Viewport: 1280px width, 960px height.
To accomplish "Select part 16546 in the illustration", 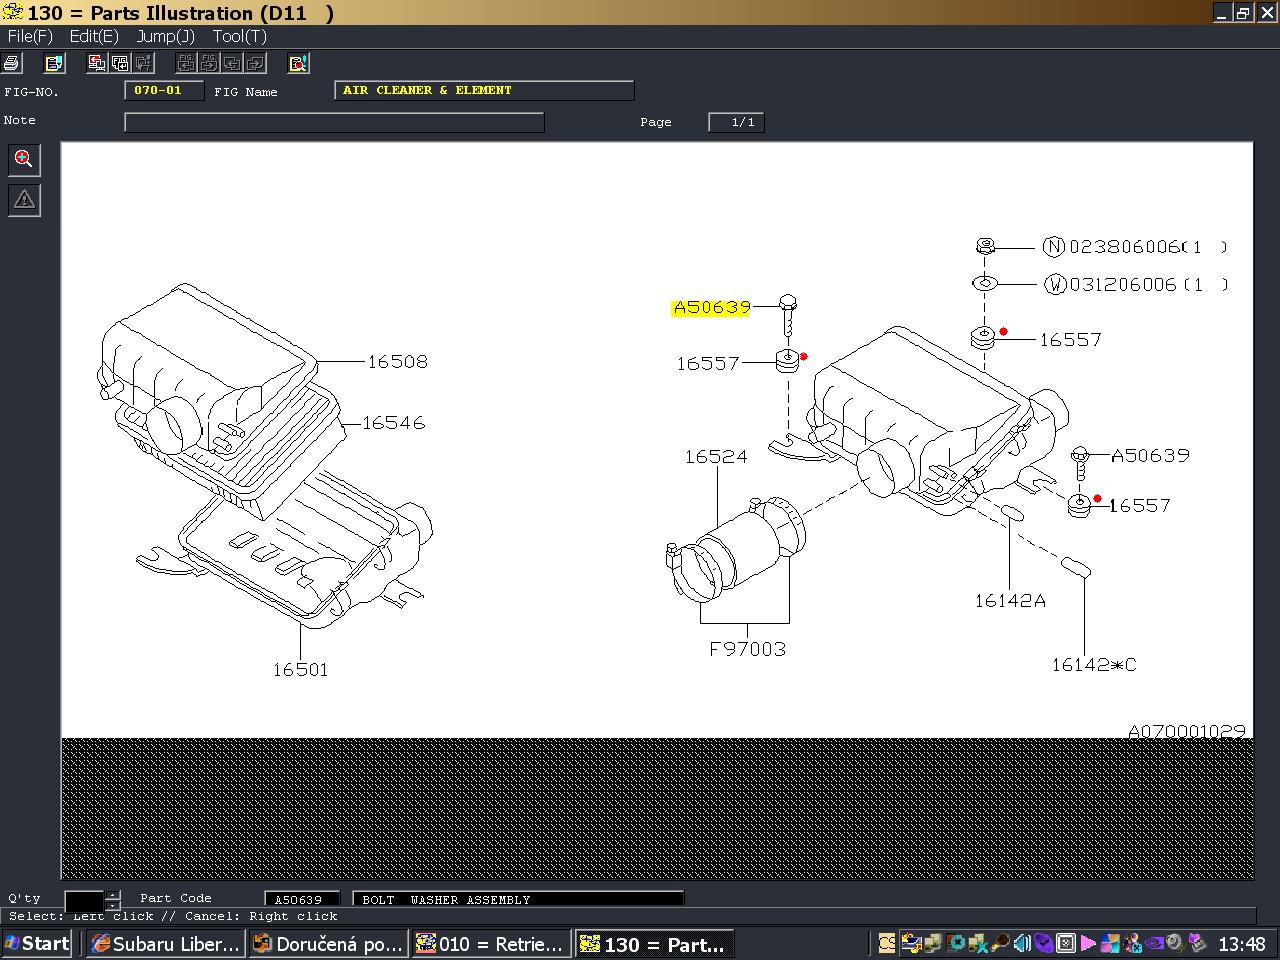I will (393, 423).
